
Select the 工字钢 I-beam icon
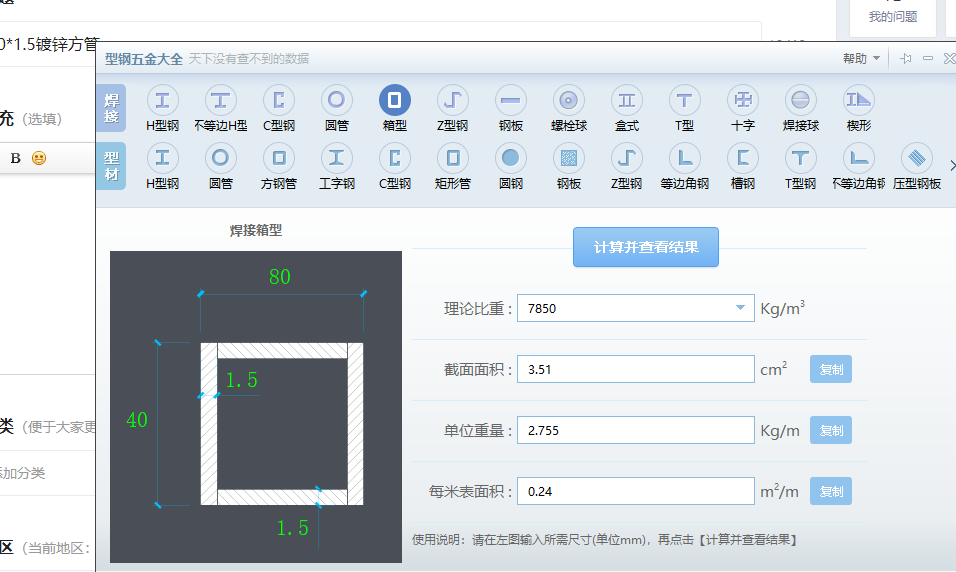[337, 158]
